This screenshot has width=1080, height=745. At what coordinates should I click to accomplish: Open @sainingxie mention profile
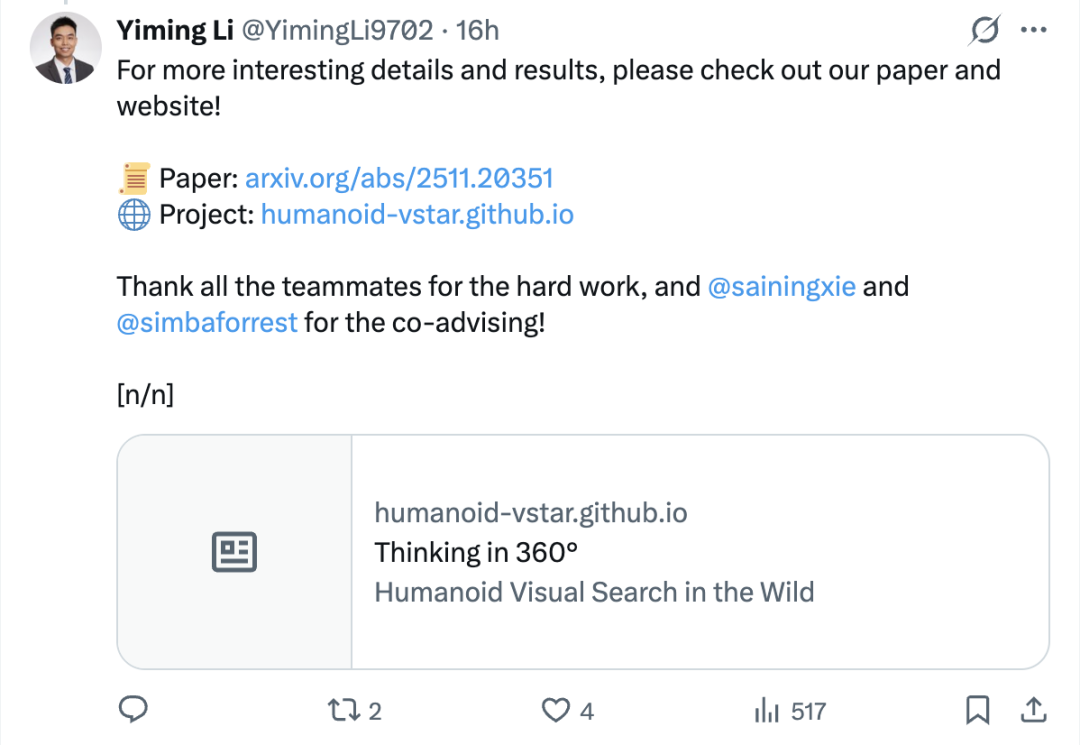(781, 287)
